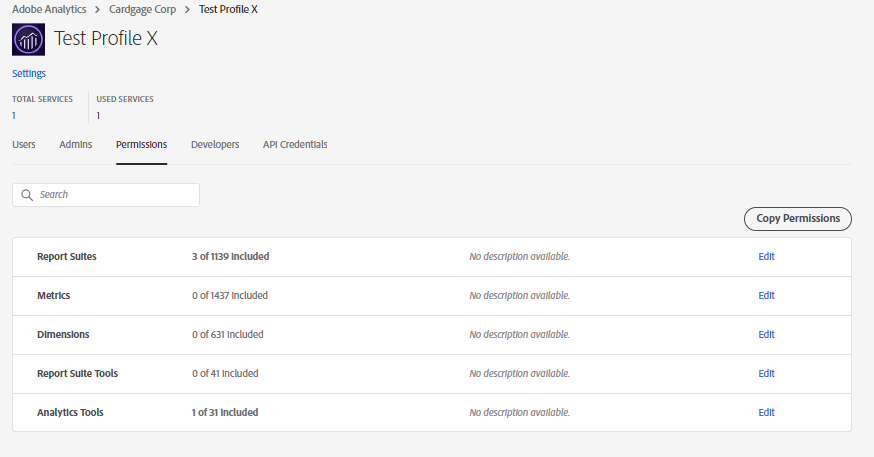
Task: Select the Report Suites row label
Action: coord(67,257)
